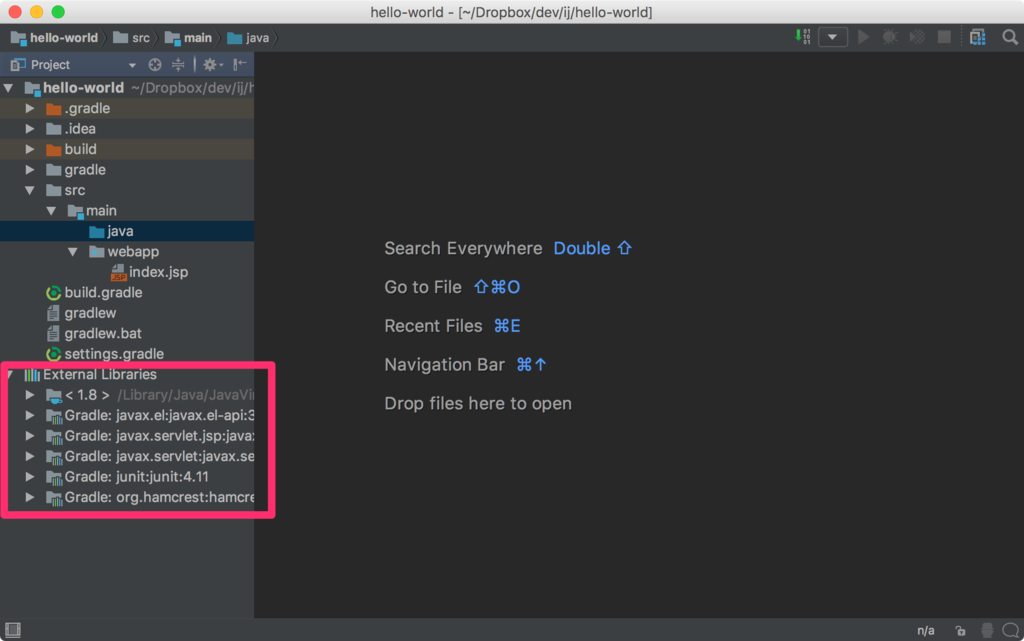
Task: Select the External Libraries node
Action: click(127, 375)
